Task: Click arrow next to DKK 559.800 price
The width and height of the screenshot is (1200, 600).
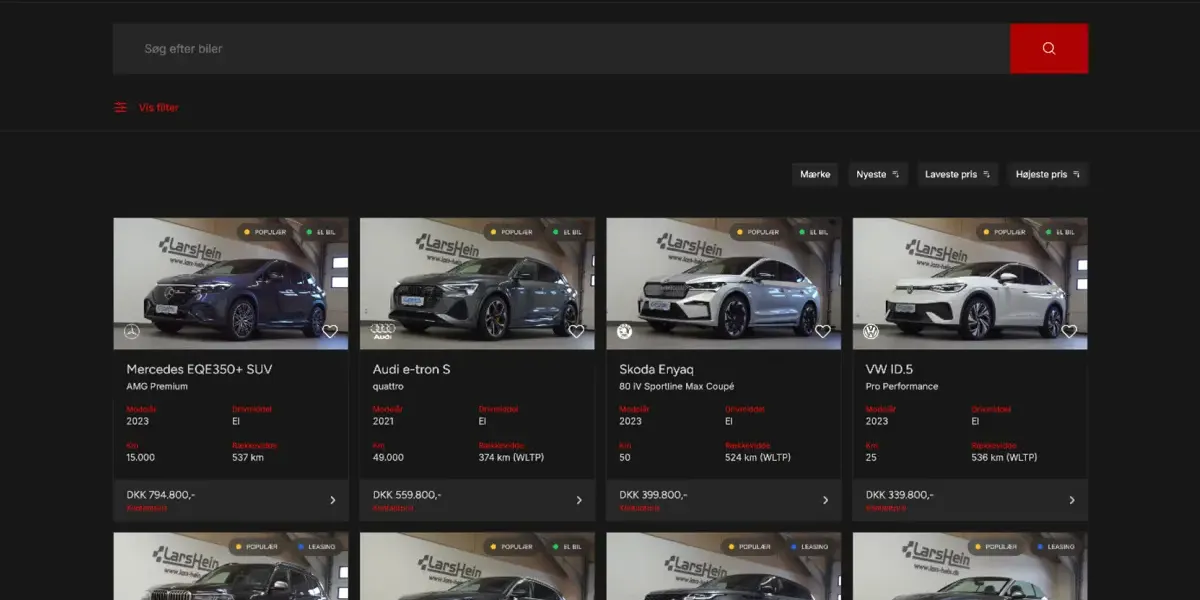Action: [x=579, y=500]
